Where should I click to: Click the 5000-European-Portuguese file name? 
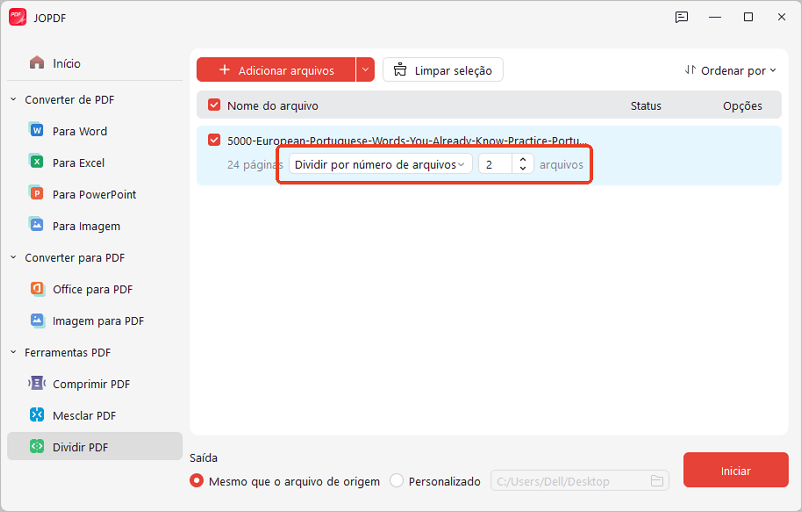(x=407, y=141)
